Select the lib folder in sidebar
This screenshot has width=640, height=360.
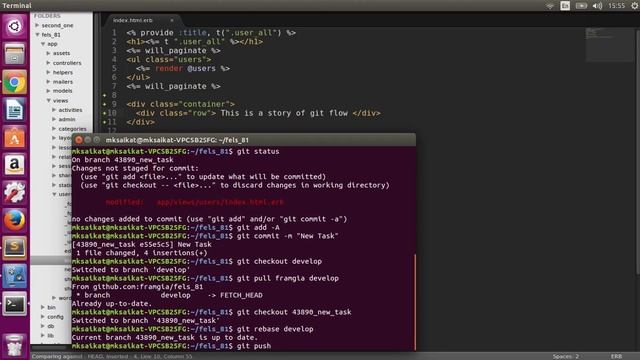pyautogui.click(x=51, y=336)
